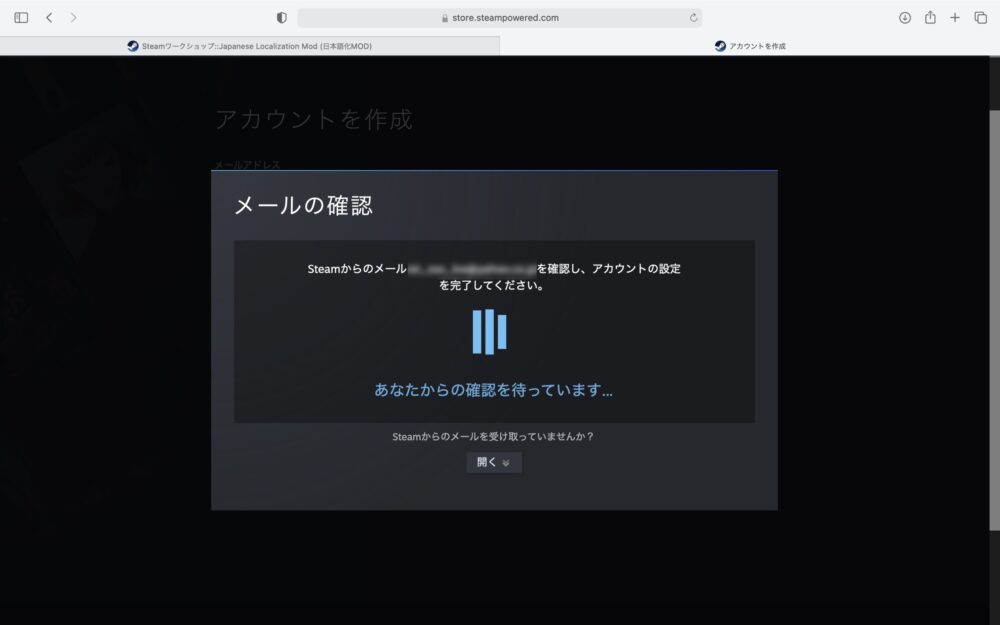Toggle the Safari sidebar icon

21,18
